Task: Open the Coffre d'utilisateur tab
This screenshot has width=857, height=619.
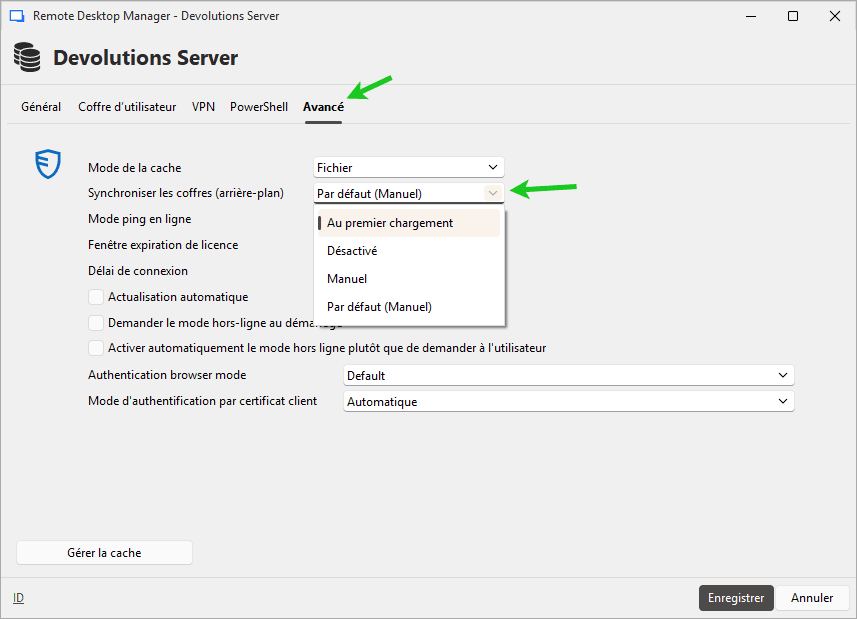Action: pyautogui.click(x=127, y=107)
